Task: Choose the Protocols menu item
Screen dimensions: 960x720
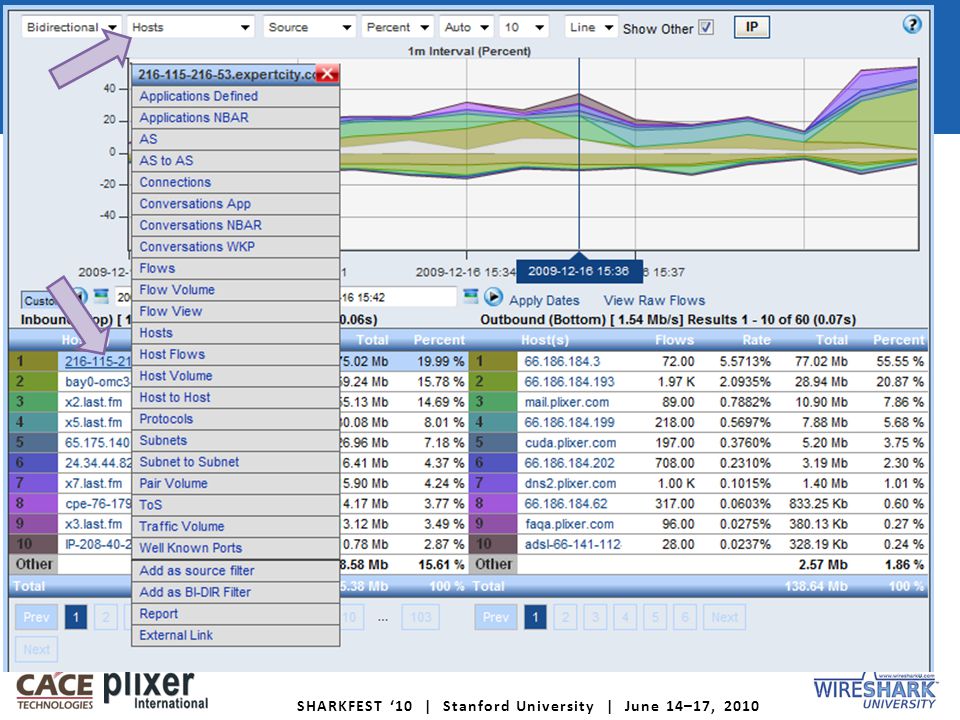Action: (236, 419)
